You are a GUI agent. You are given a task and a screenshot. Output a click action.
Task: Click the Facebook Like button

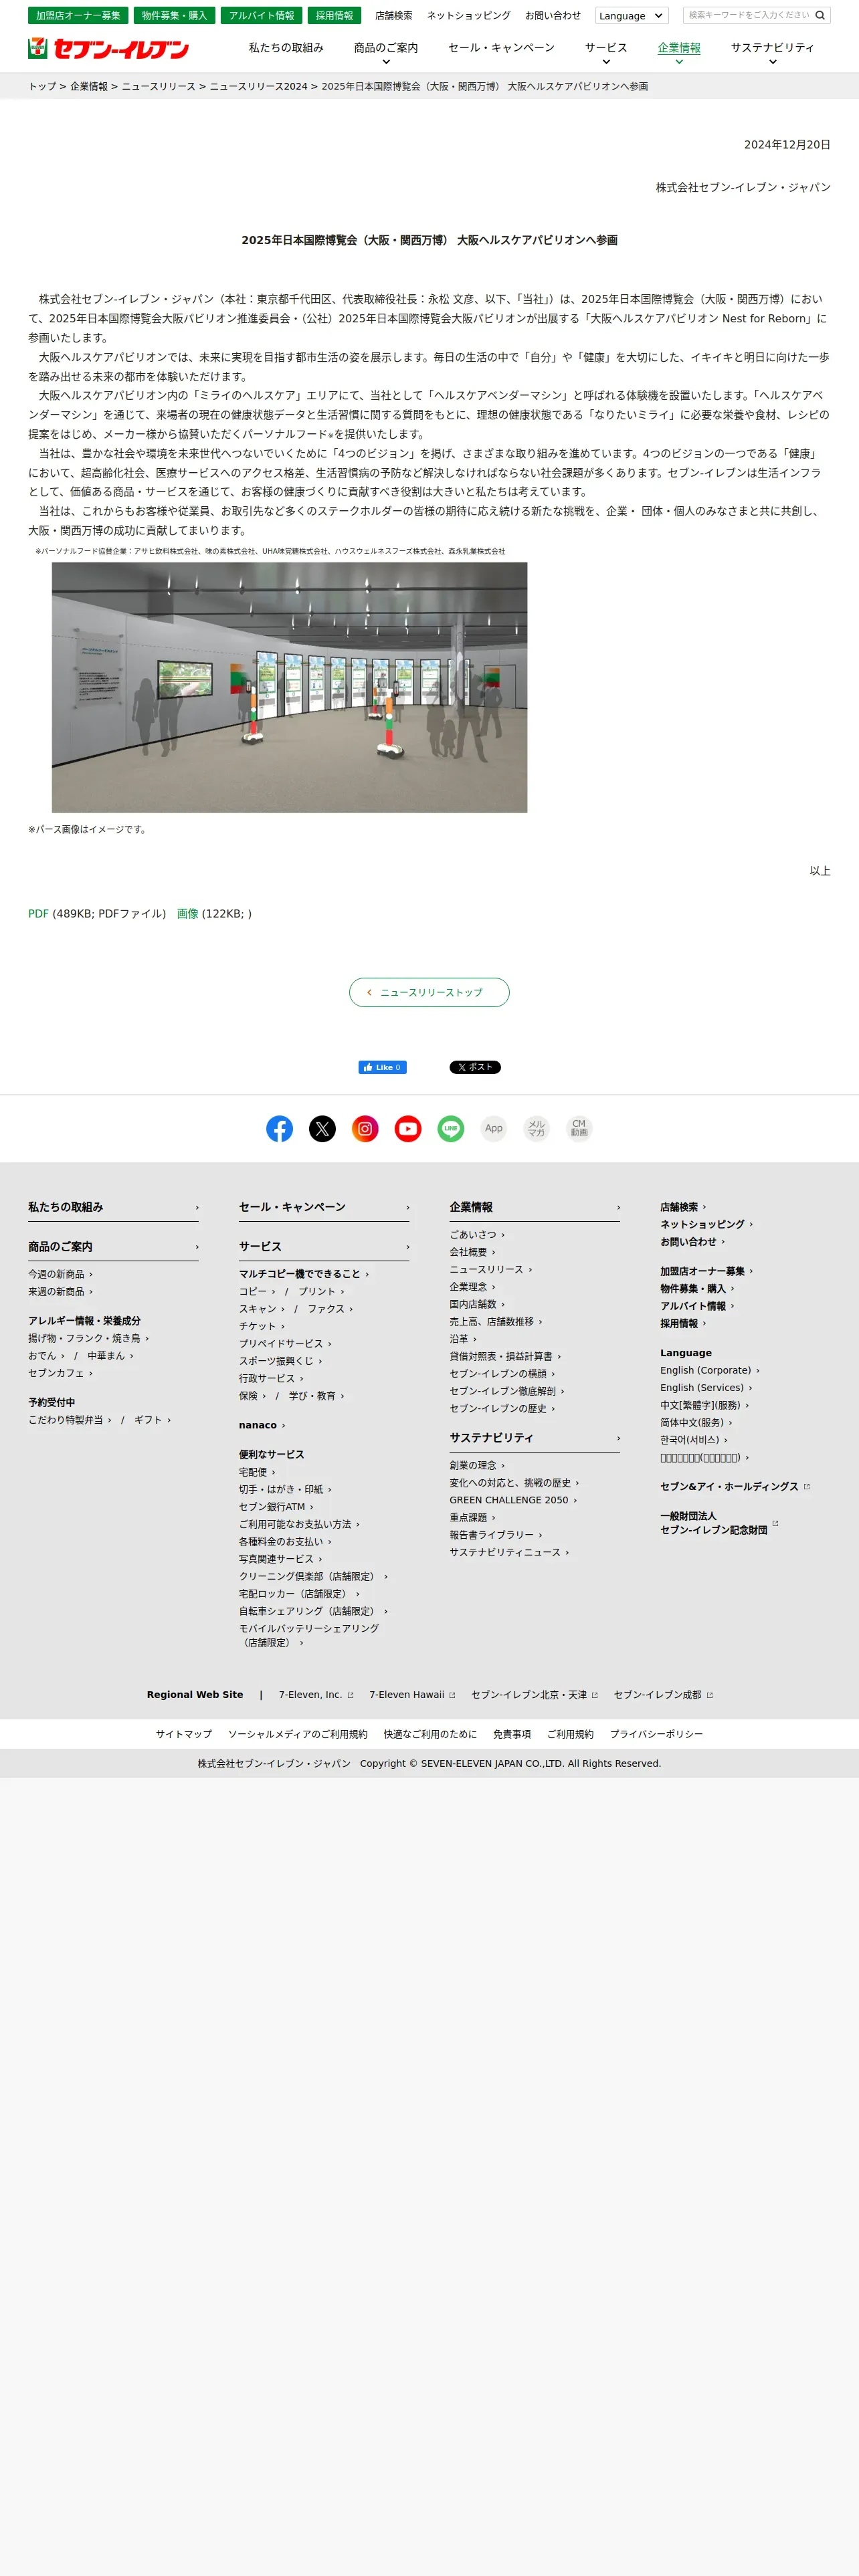tap(382, 1067)
